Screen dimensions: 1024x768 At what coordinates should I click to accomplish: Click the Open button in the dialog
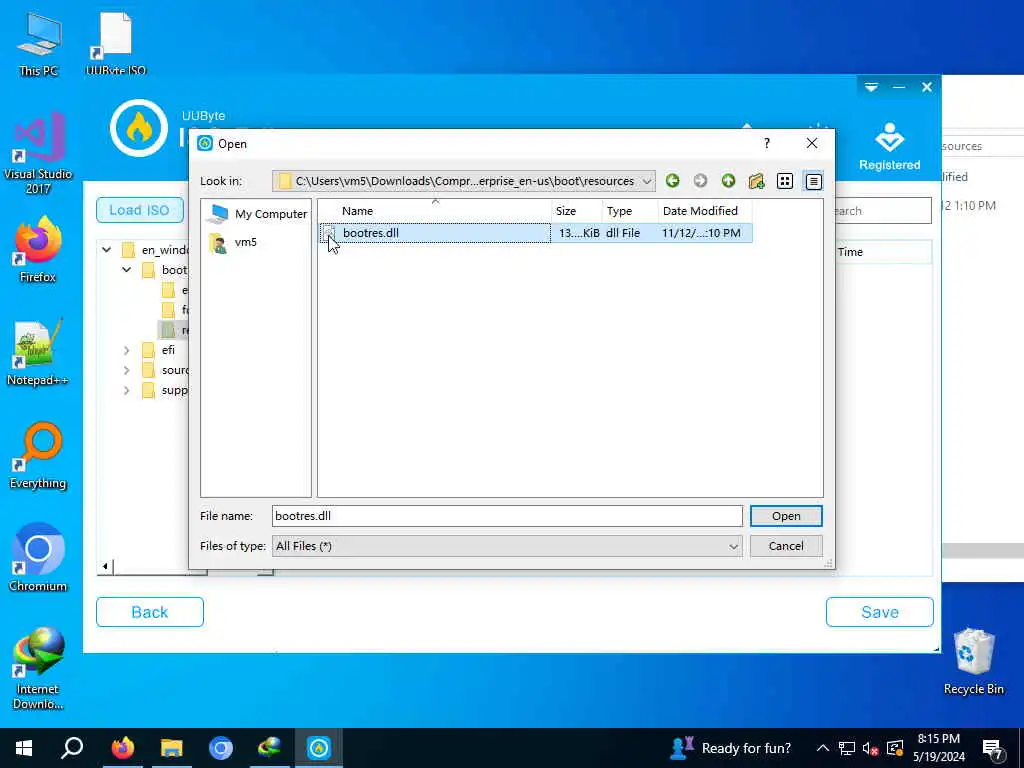[786, 516]
